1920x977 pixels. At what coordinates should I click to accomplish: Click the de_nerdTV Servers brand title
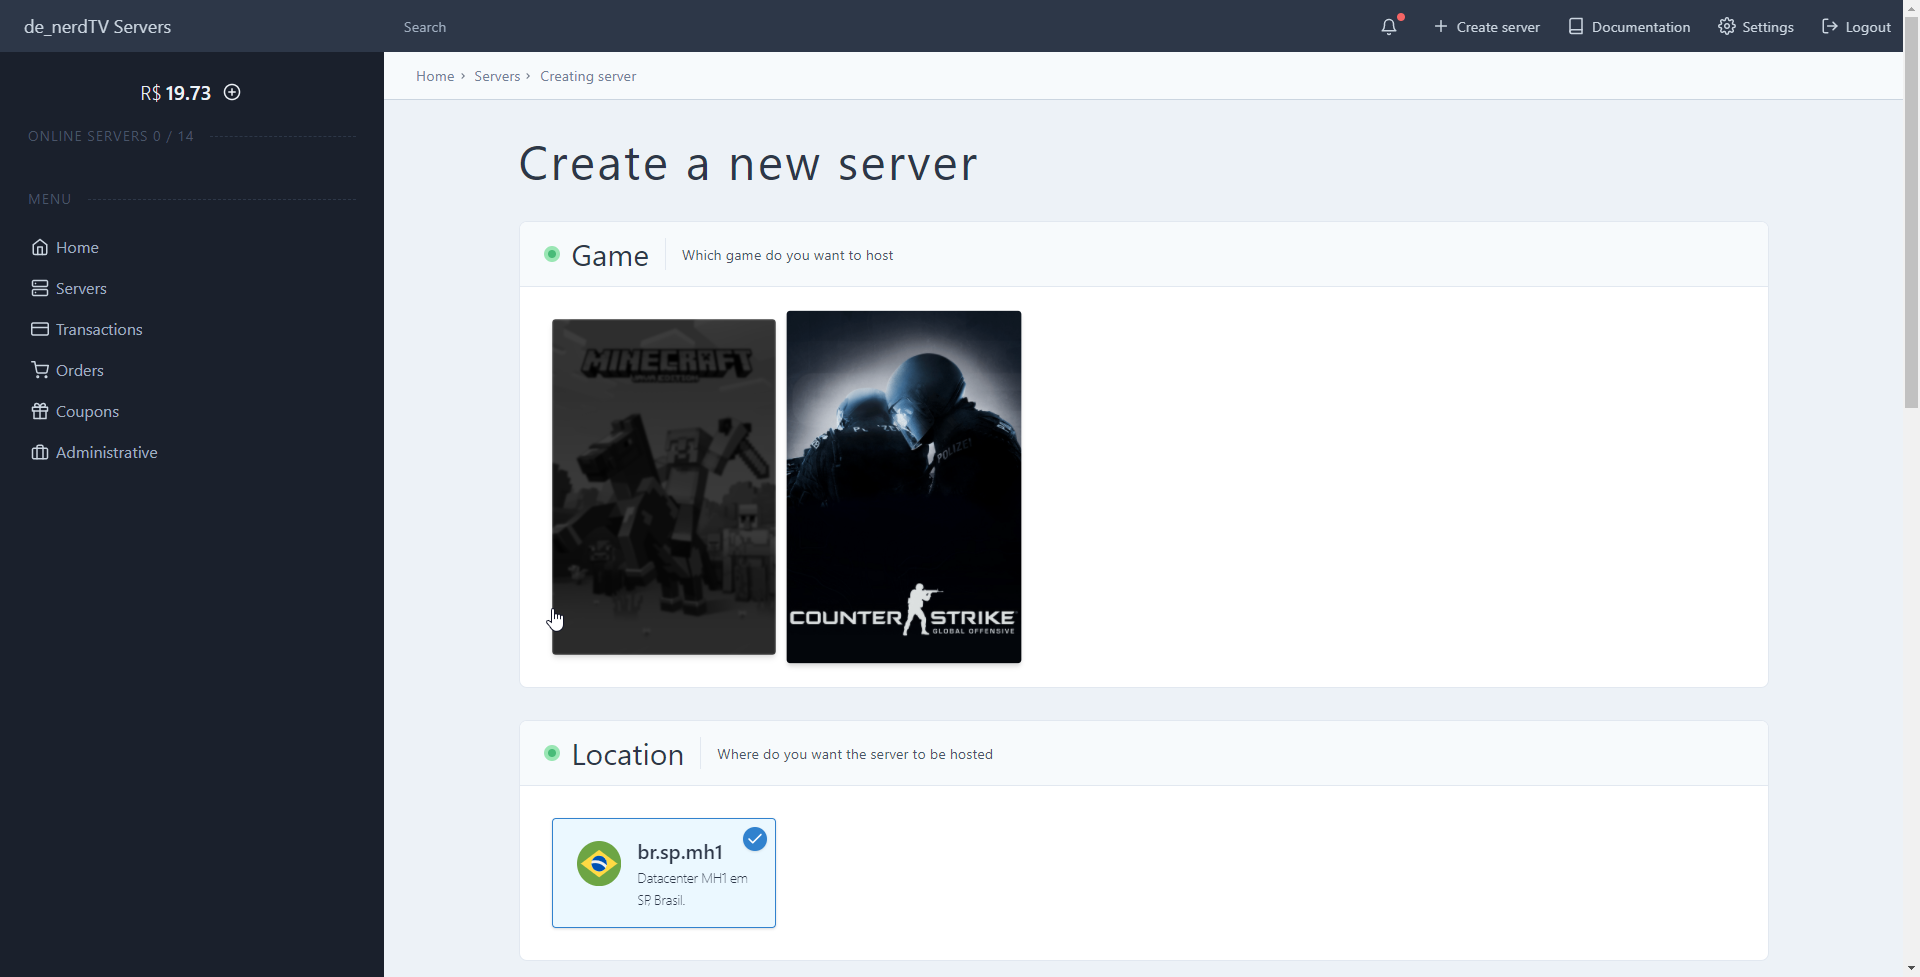point(97,27)
